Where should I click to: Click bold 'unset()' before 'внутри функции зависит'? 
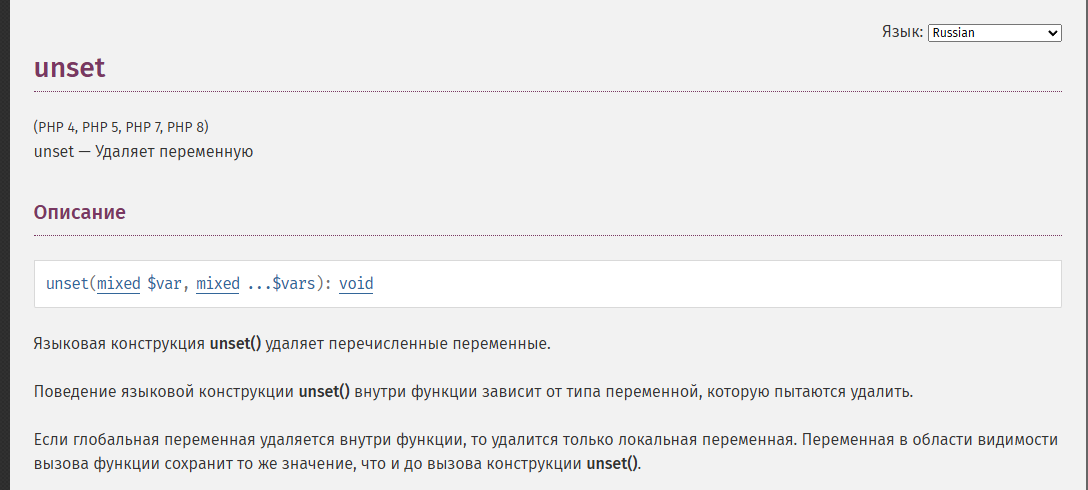coord(324,391)
